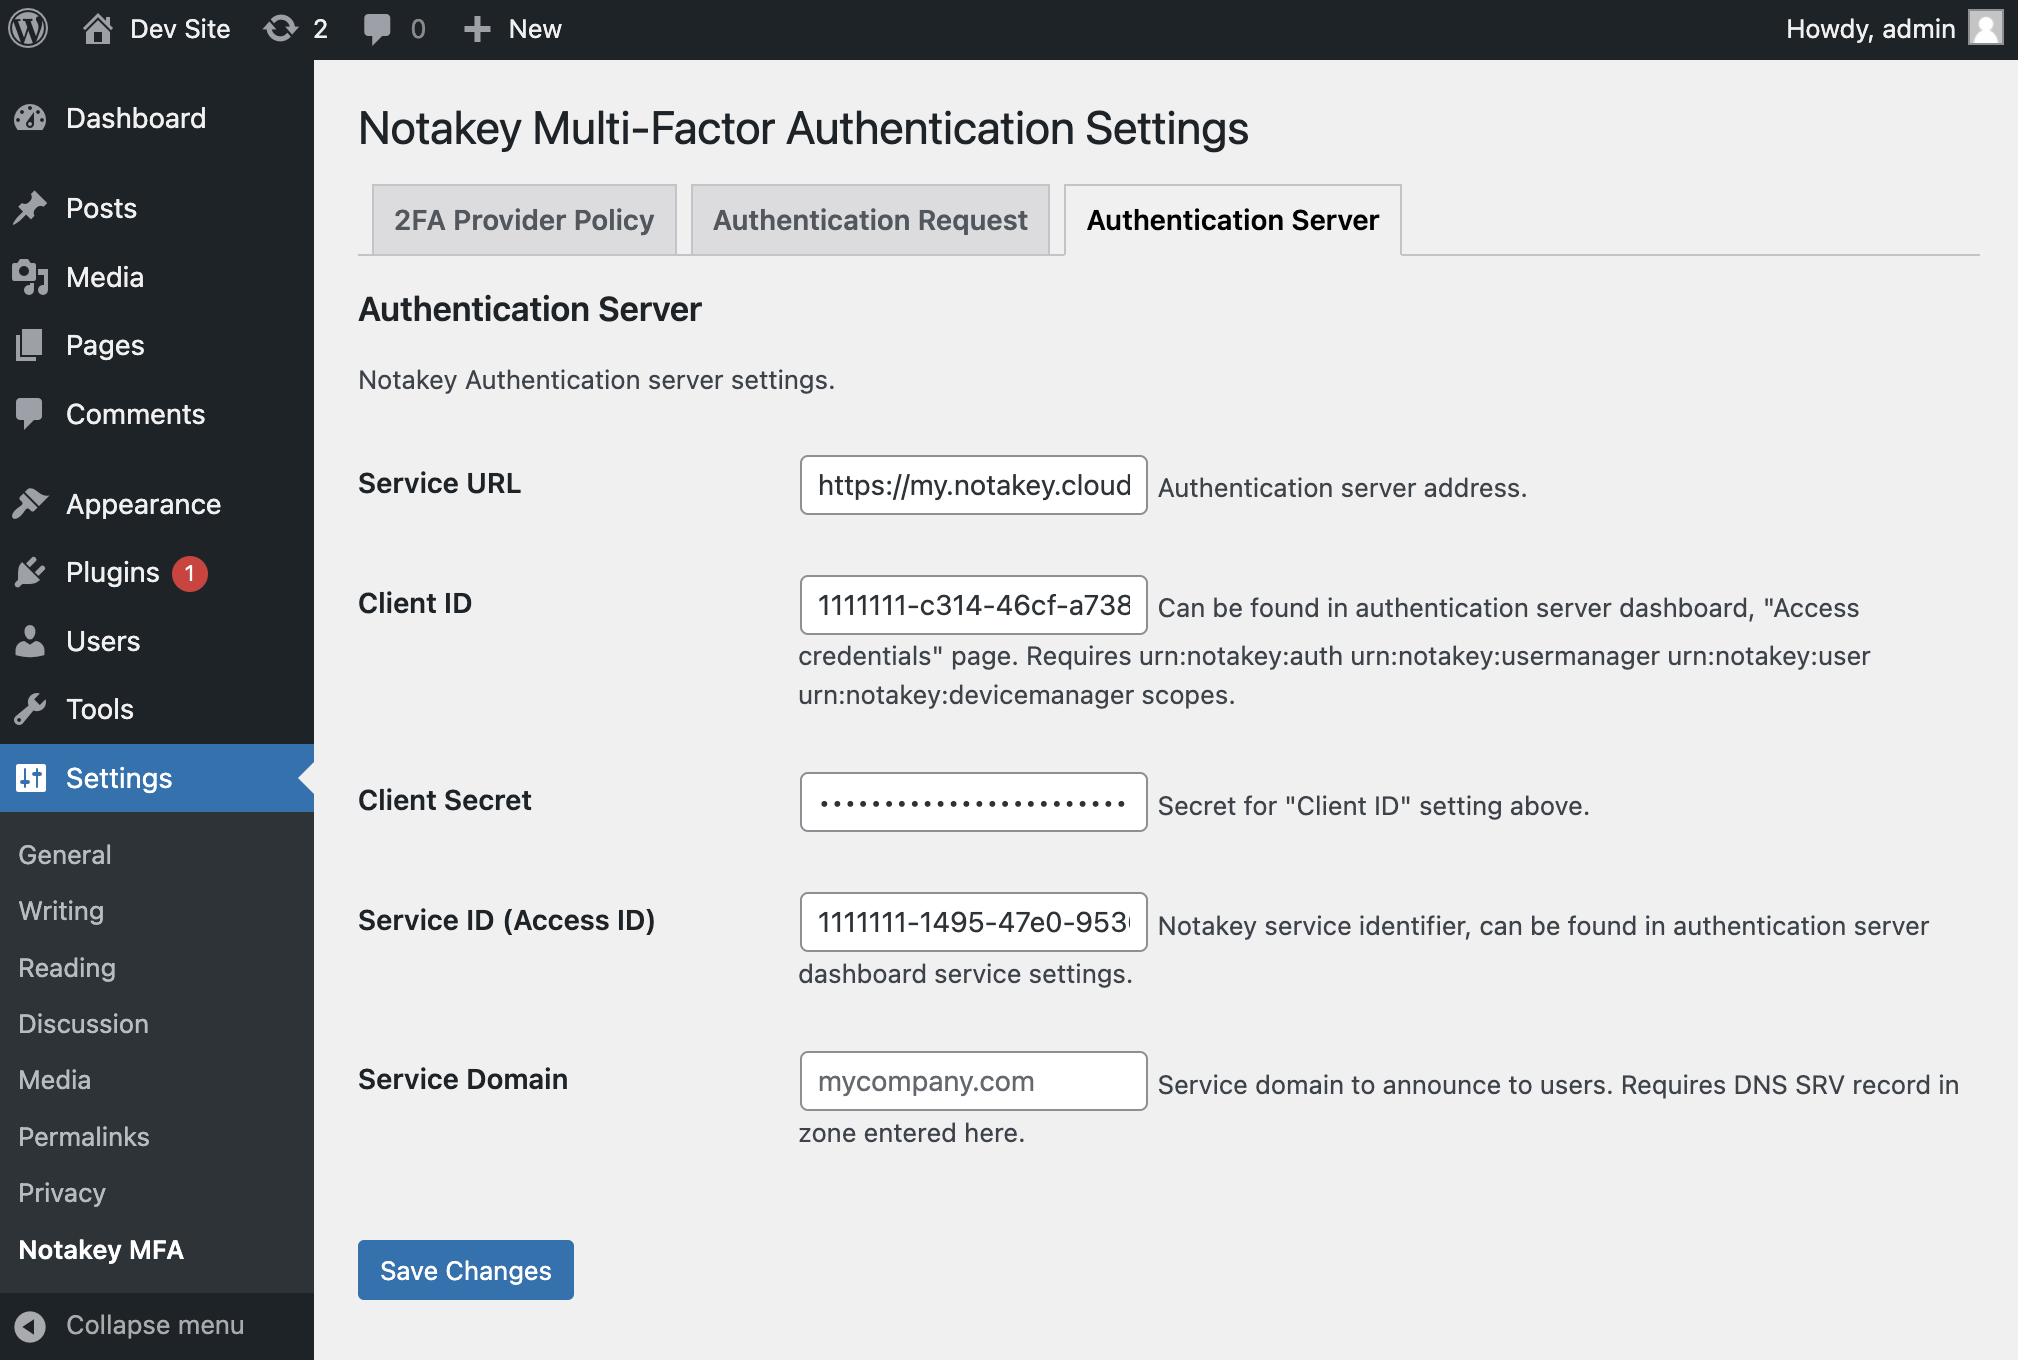Click the Service ID Access ID field
The image size is (2018, 1360).
point(973,920)
